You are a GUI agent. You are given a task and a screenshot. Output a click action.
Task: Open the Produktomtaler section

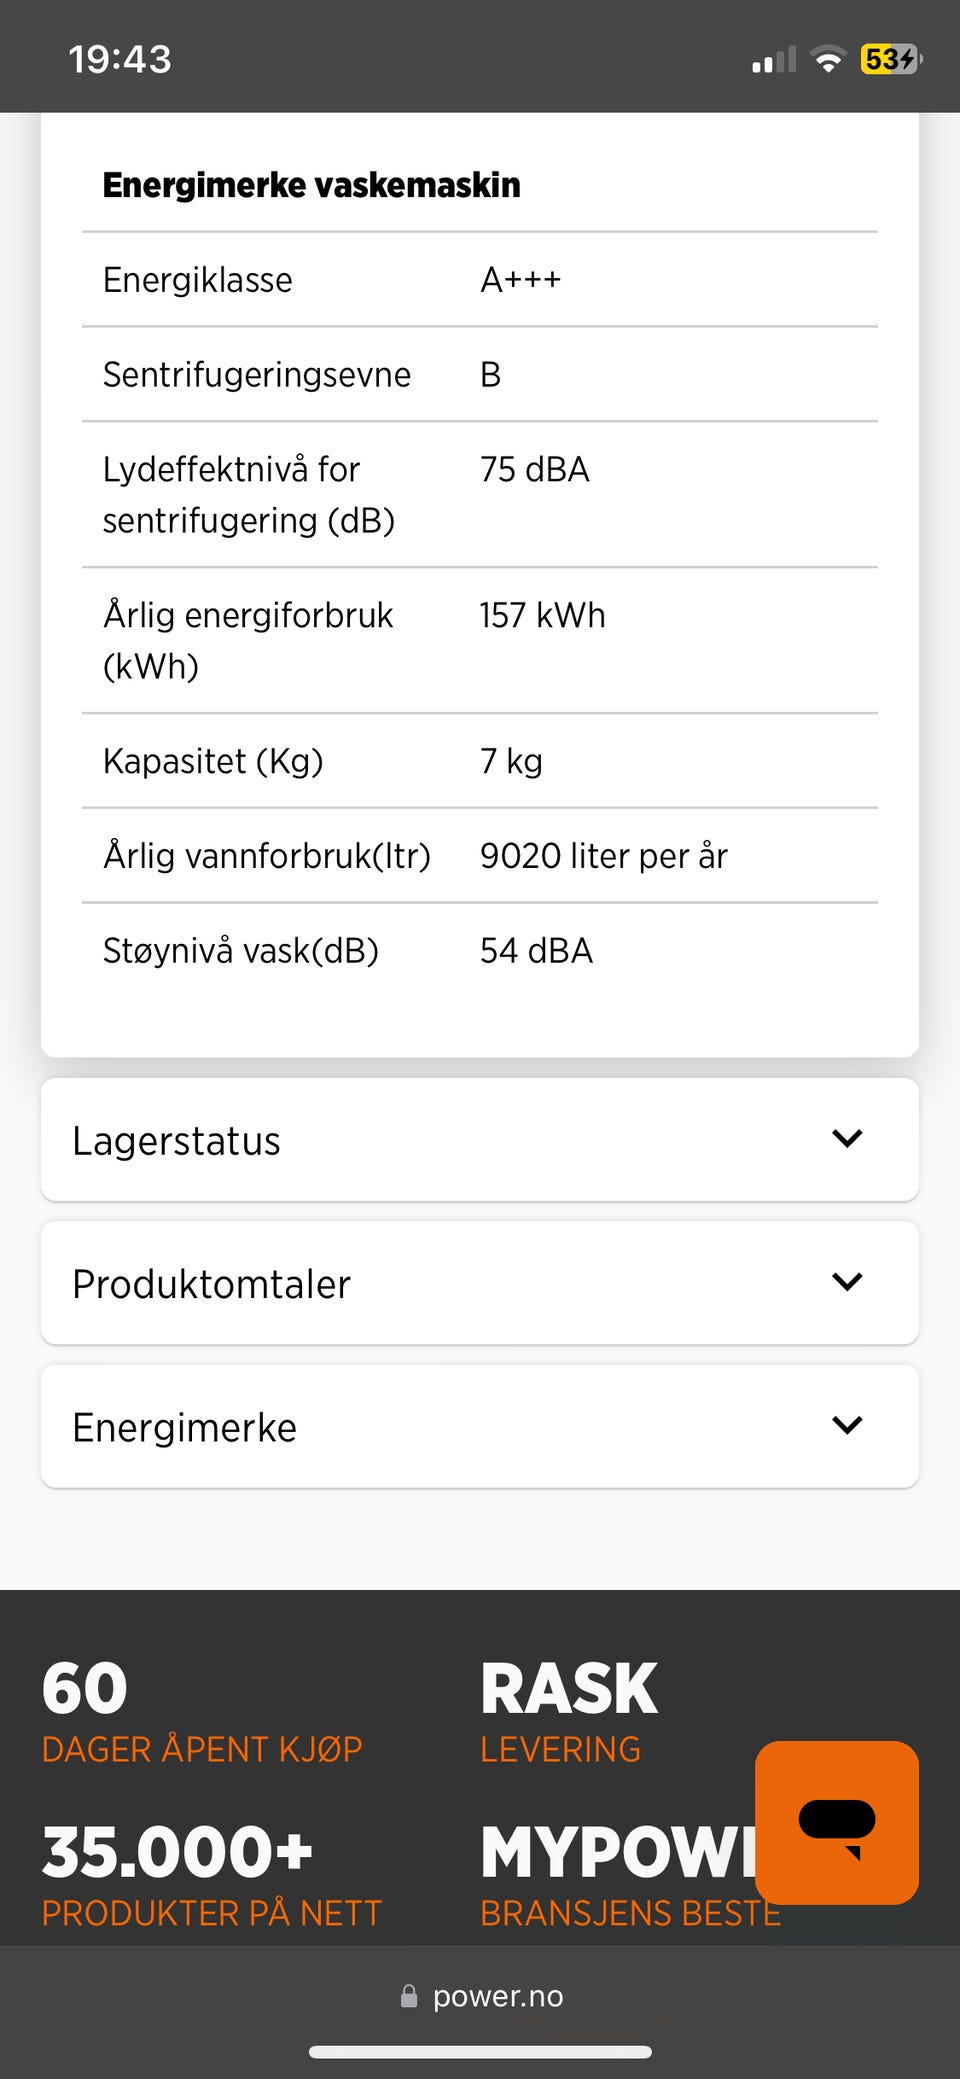pos(212,1284)
